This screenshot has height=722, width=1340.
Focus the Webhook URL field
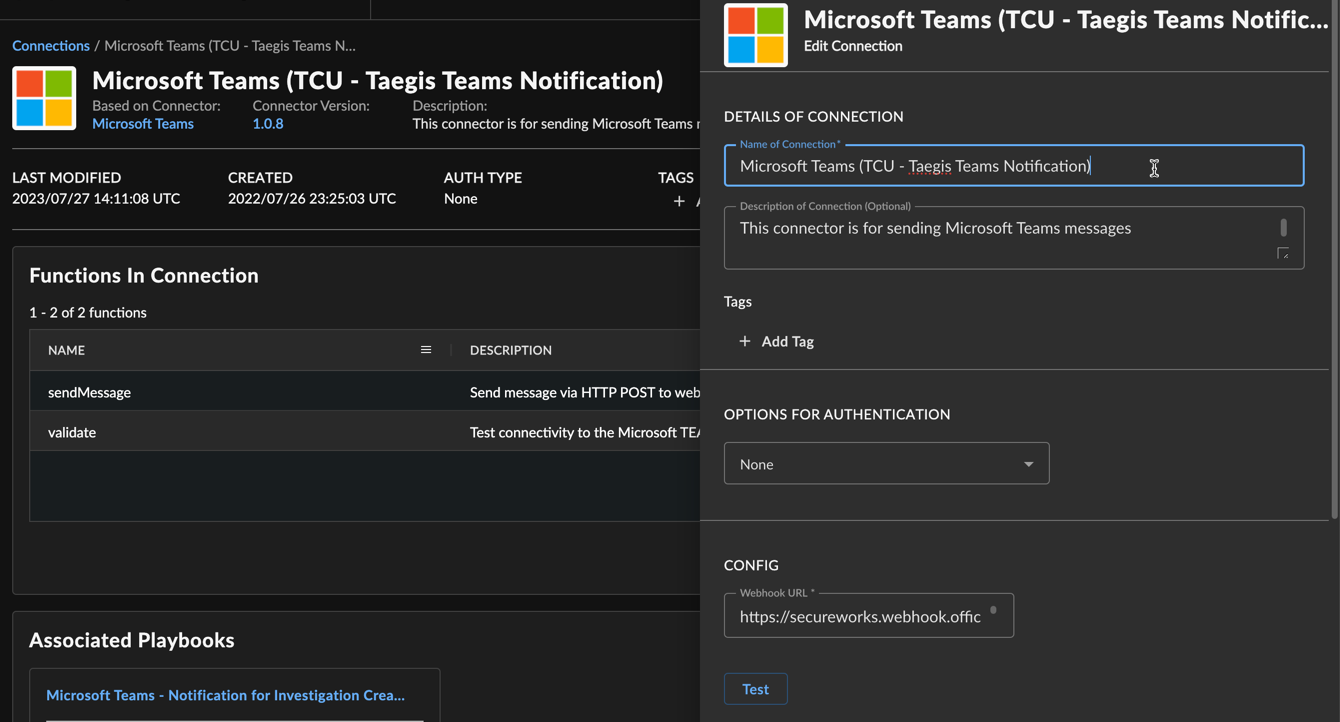[869, 616]
